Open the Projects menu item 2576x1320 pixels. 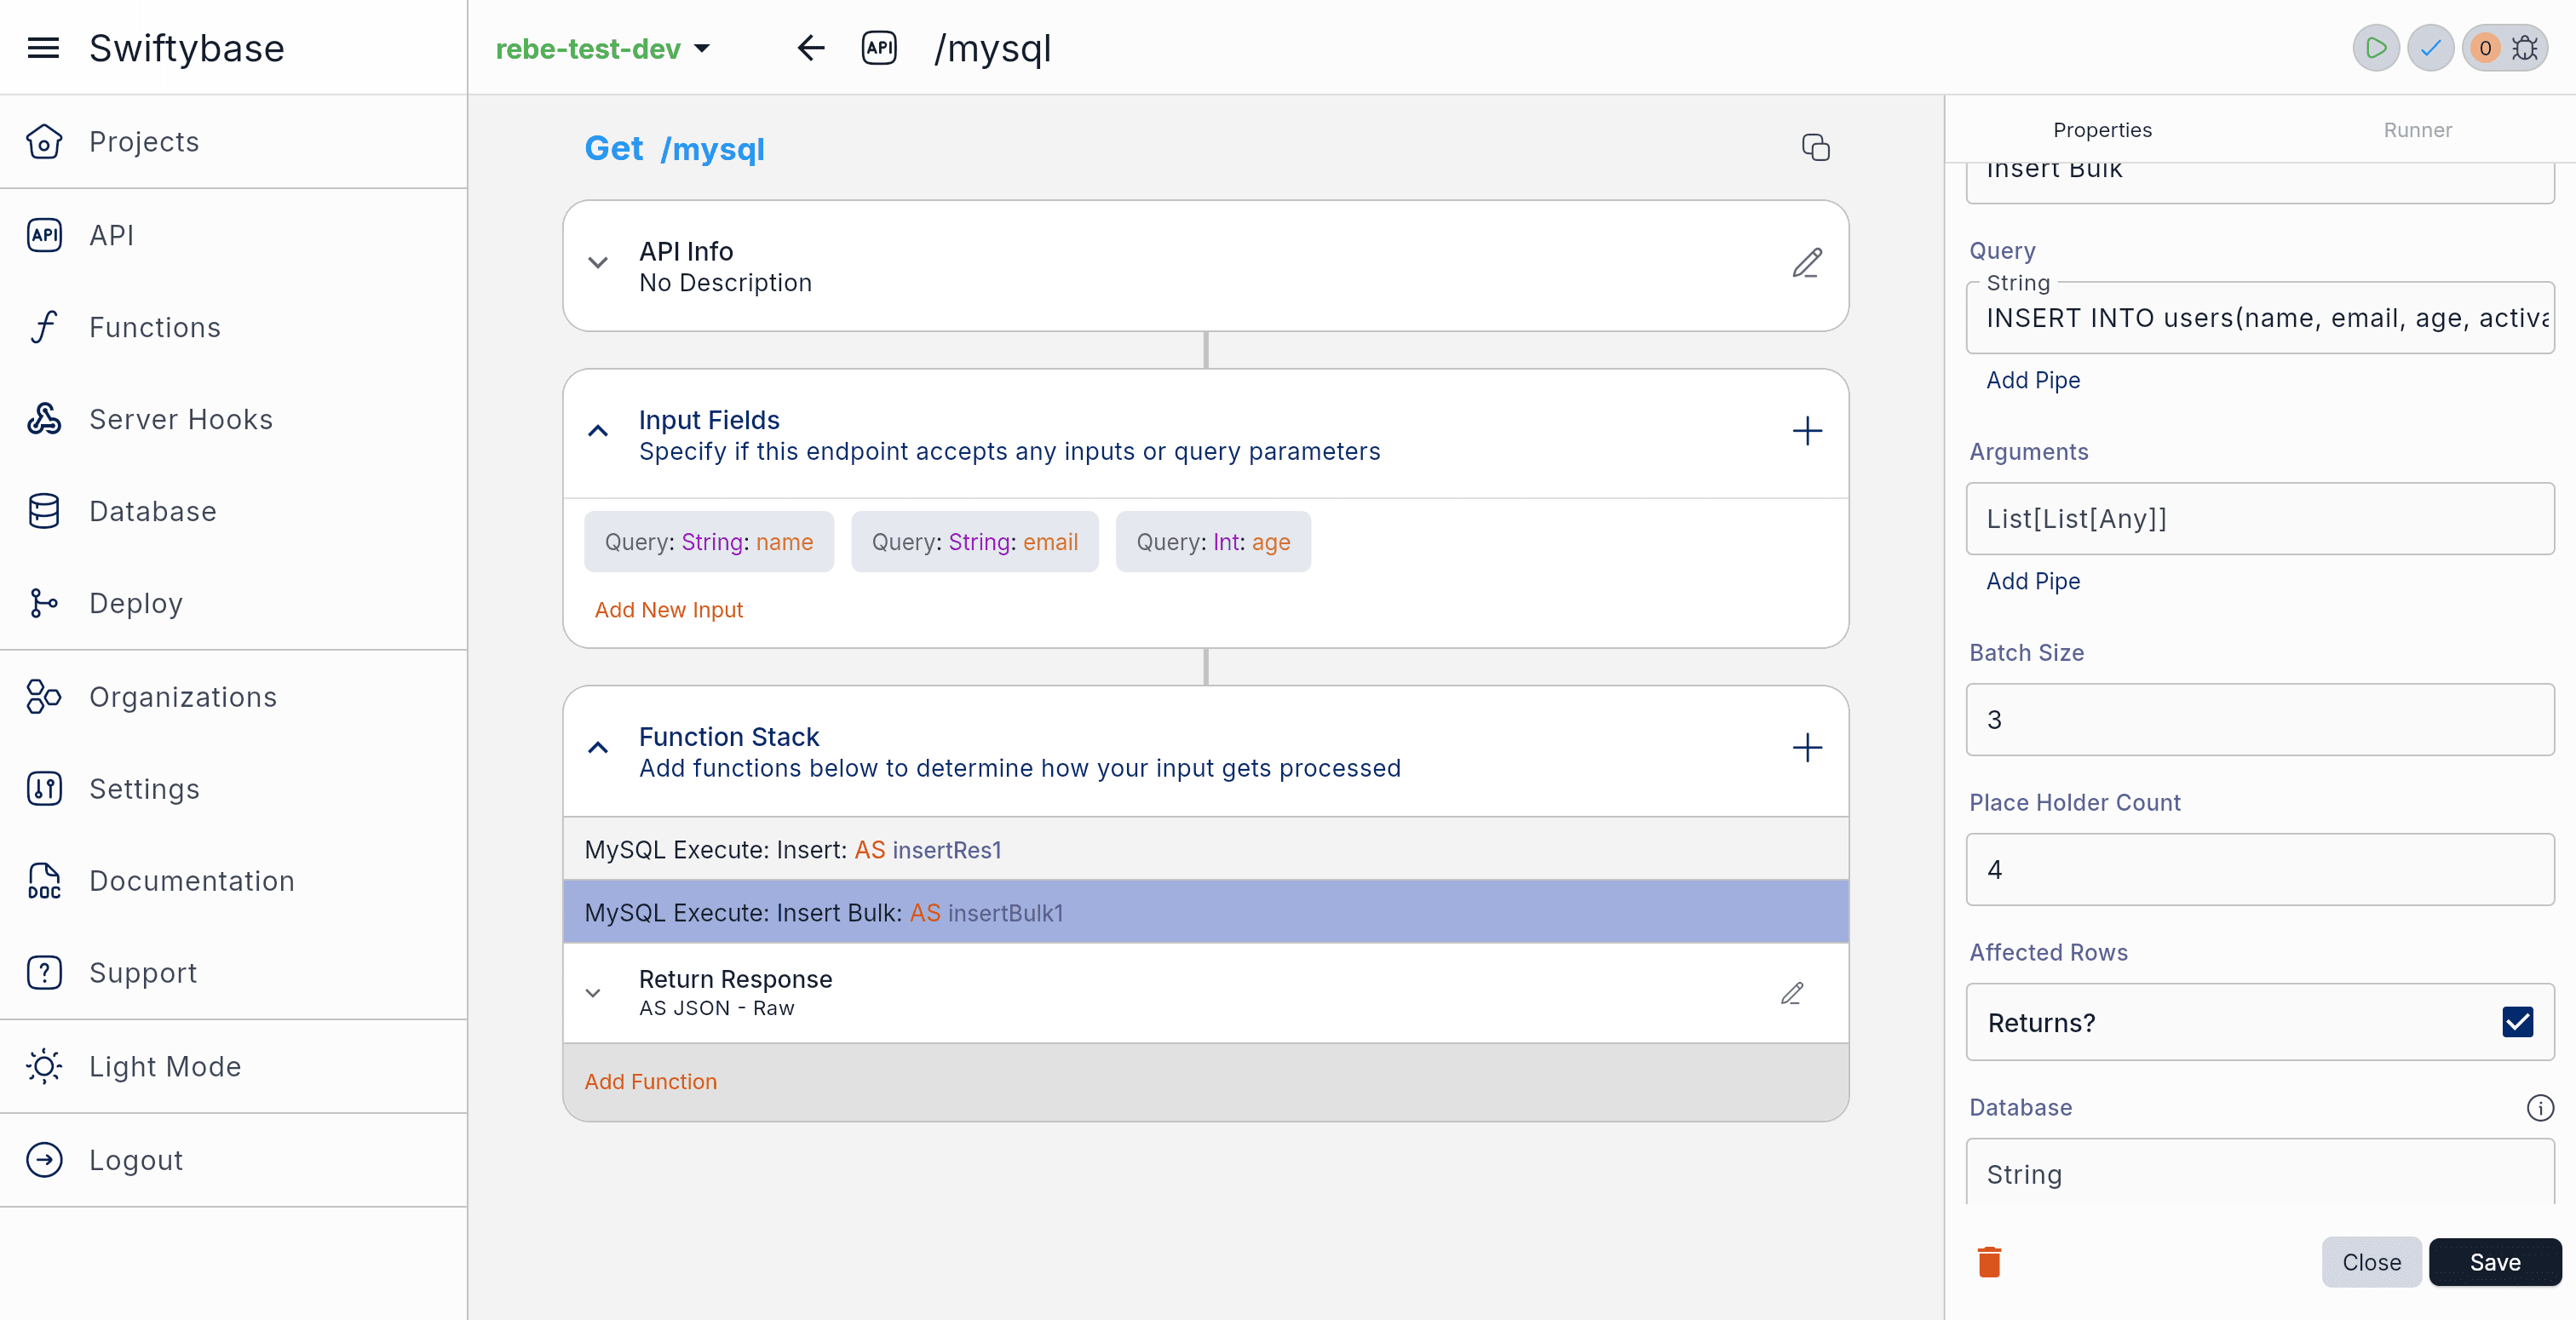(234, 142)
